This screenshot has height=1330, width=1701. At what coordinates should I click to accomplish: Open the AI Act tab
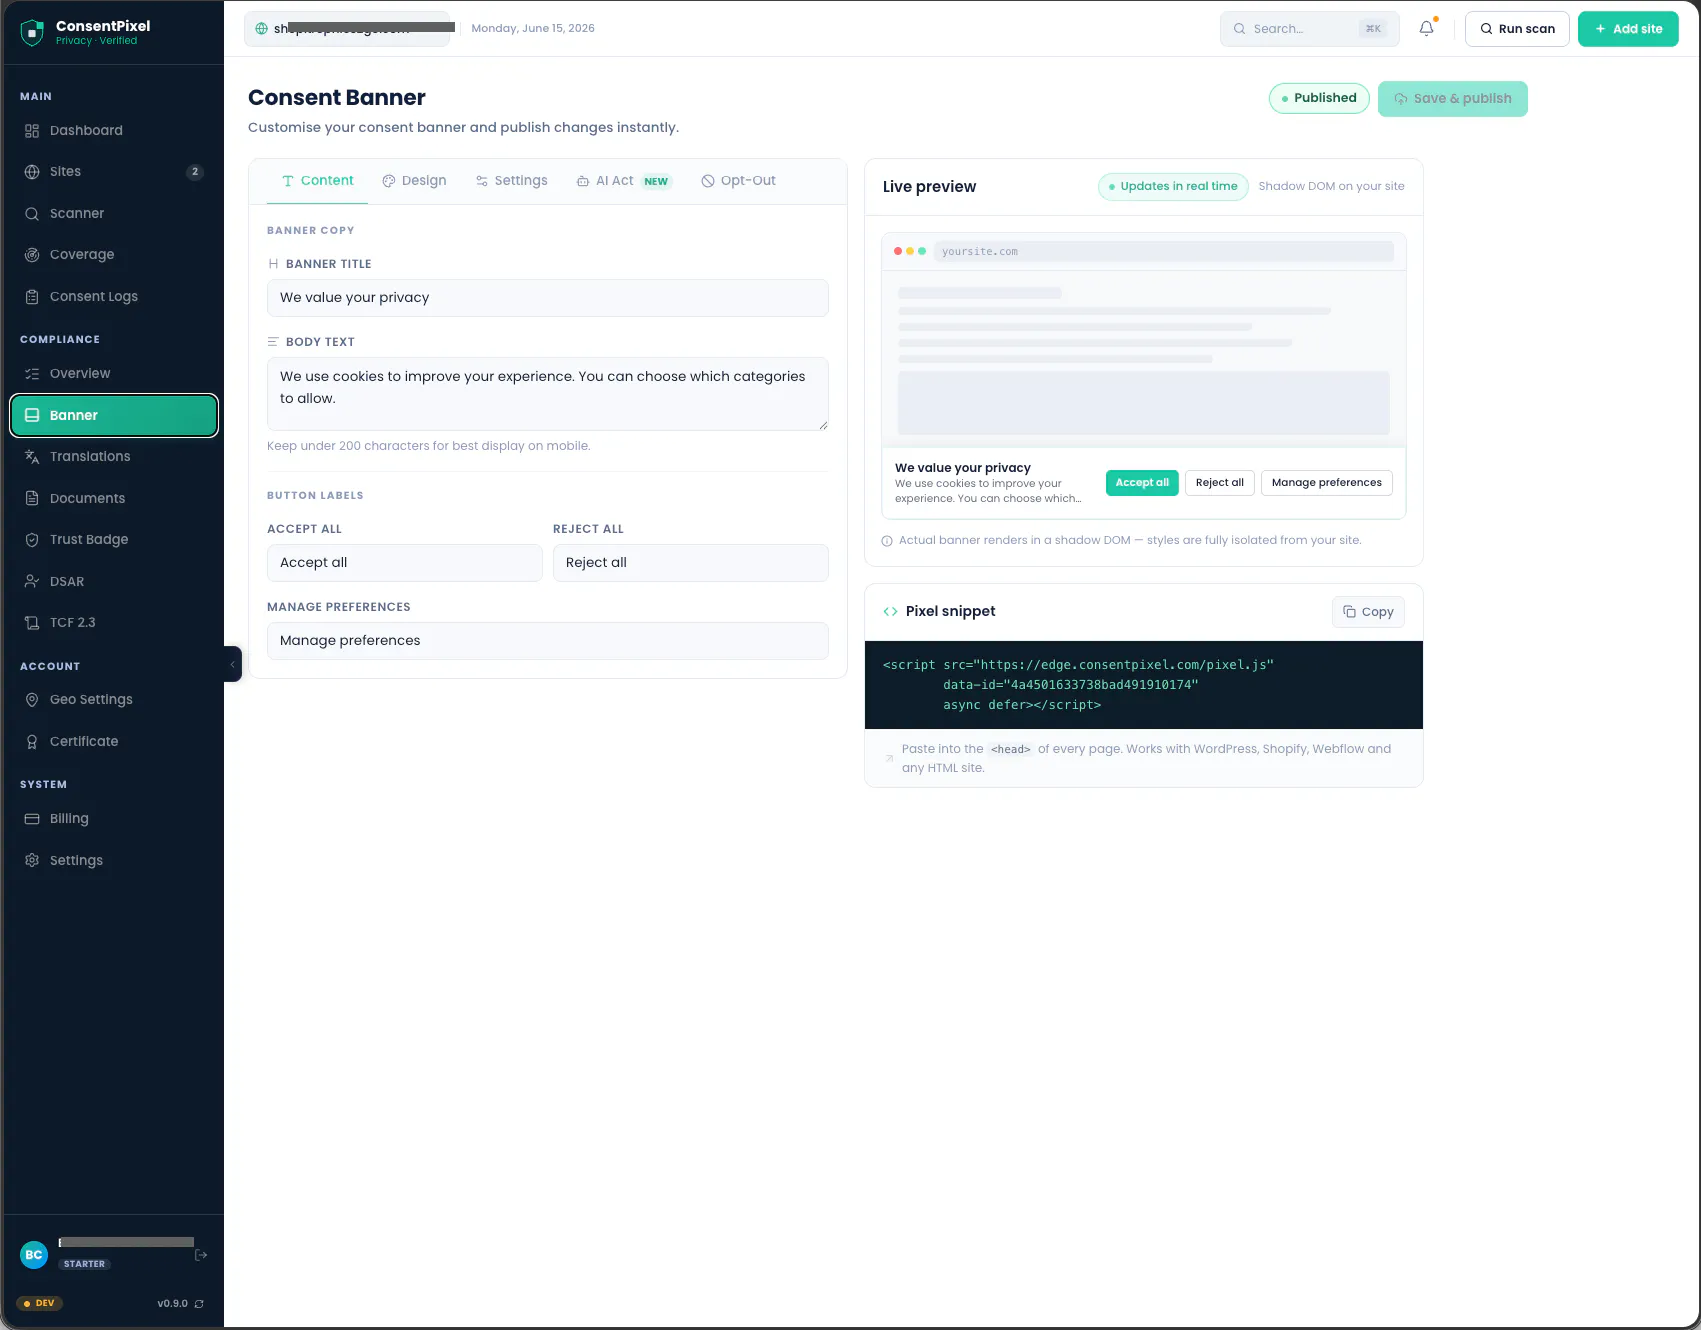pyautogui.click(x=624, y=181)
